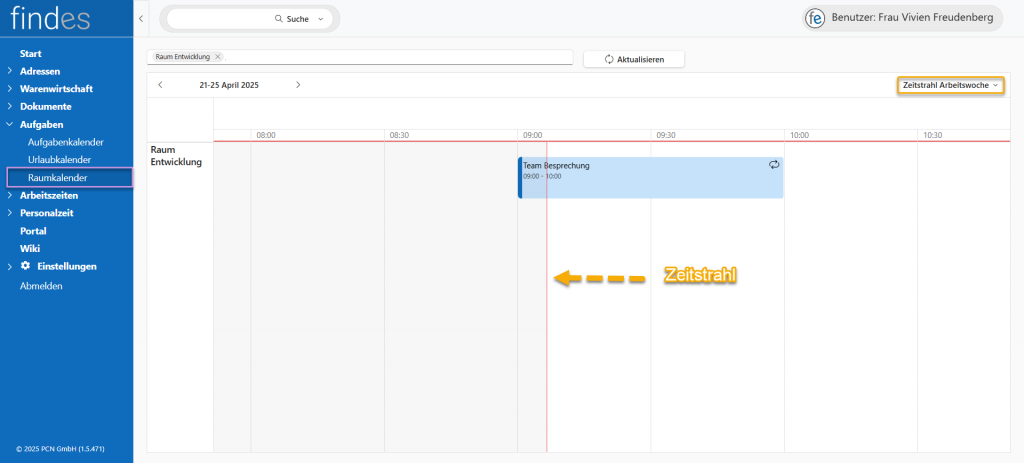Click Abmelden to log out
Image resolution: width=1024 pixels, height=463 pixels.
coord(41,286)
